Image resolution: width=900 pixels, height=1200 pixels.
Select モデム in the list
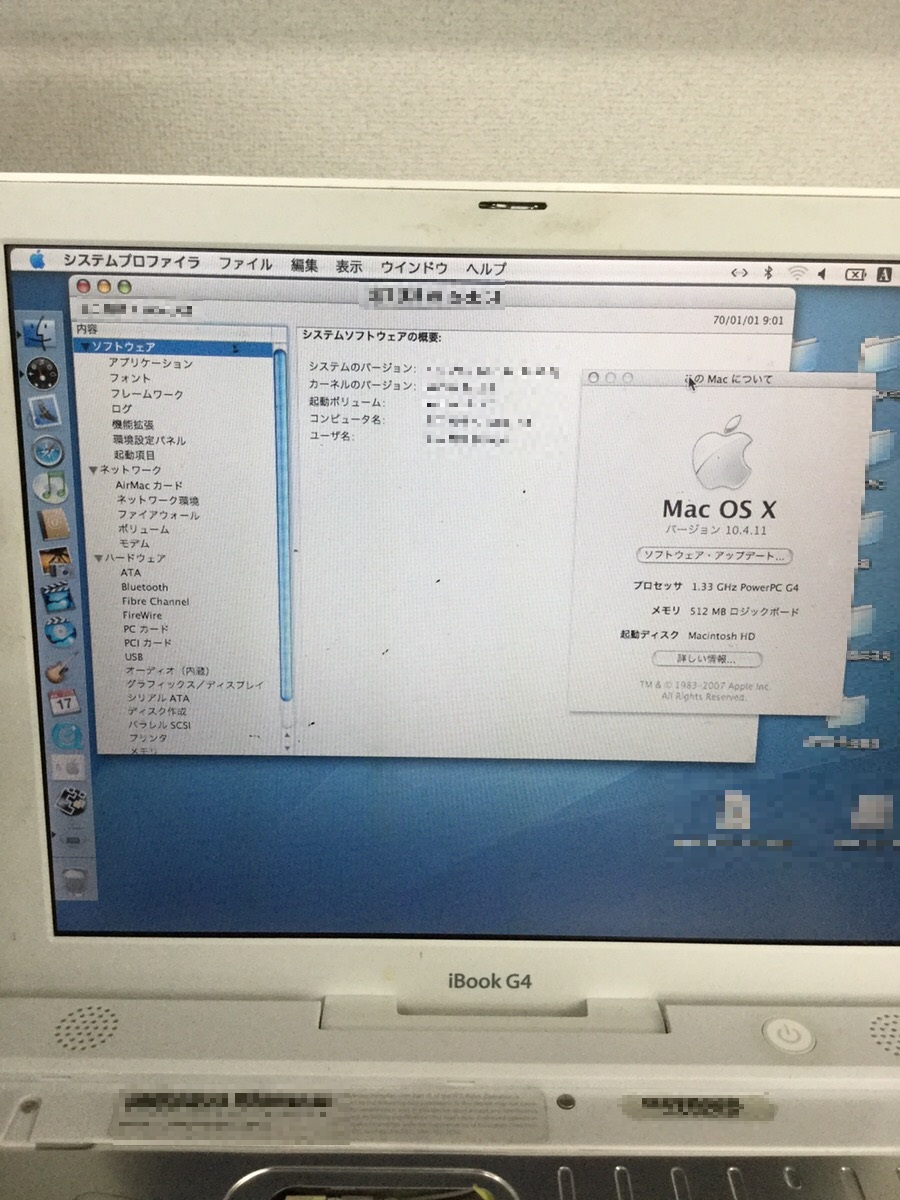135,543
